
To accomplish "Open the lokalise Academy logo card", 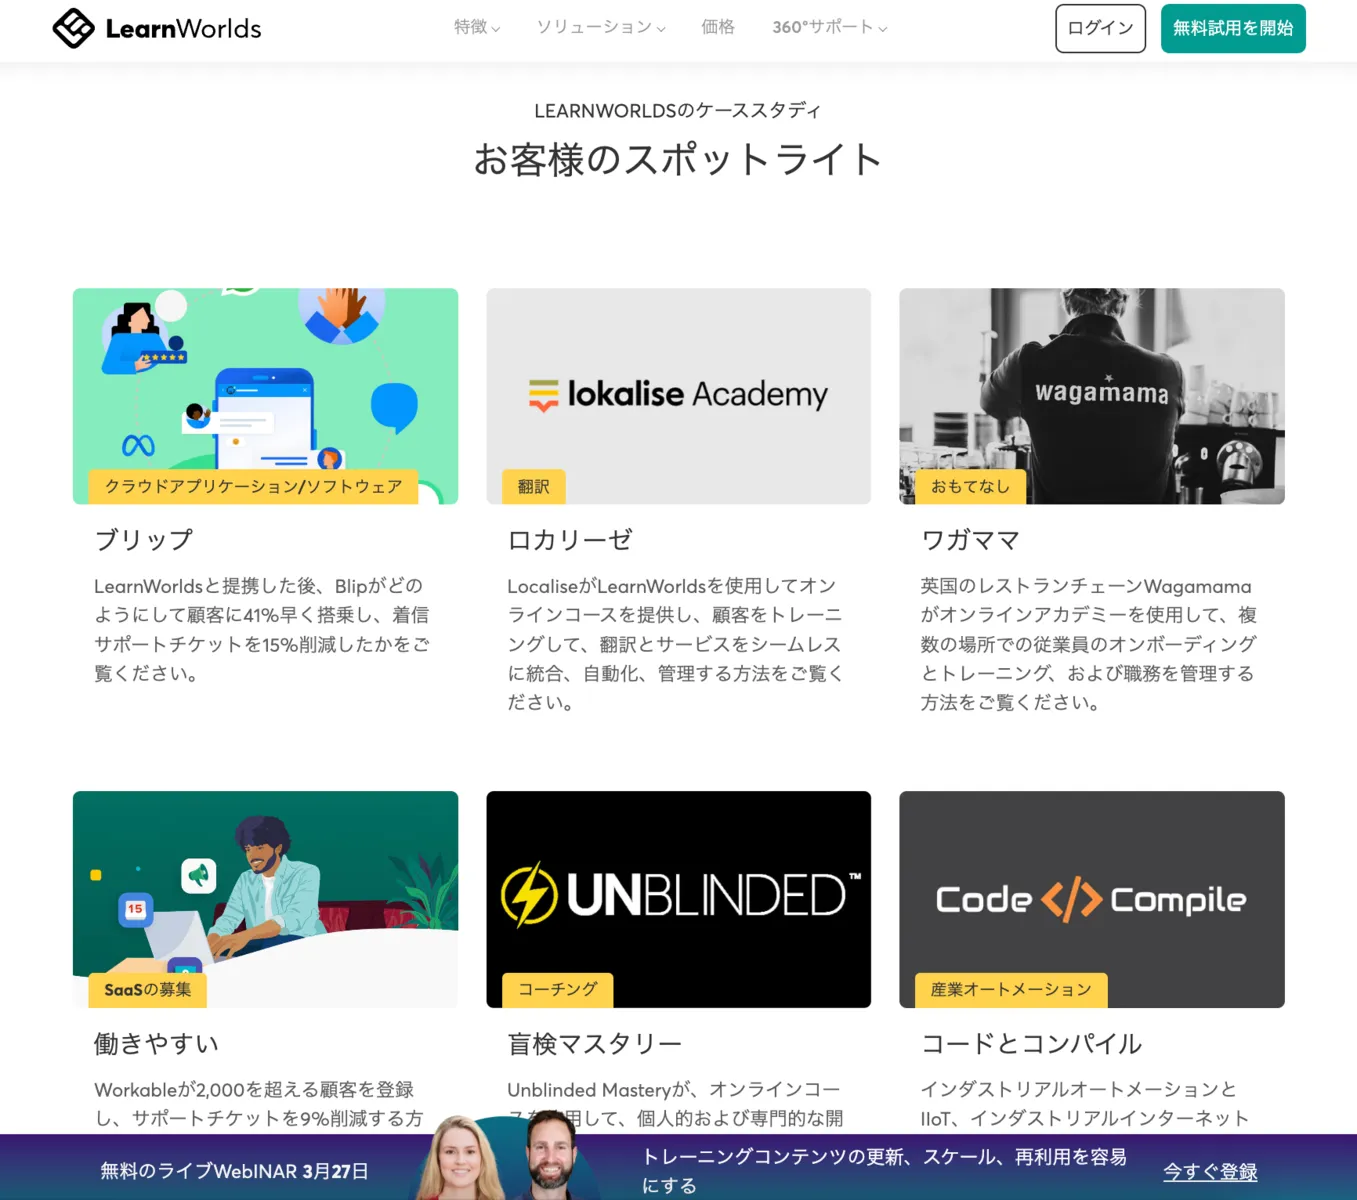I will (x=678, y=396).
